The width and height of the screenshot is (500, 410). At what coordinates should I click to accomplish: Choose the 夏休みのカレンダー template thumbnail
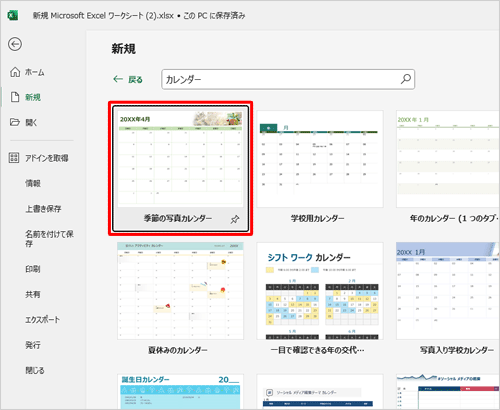point(180,291)
